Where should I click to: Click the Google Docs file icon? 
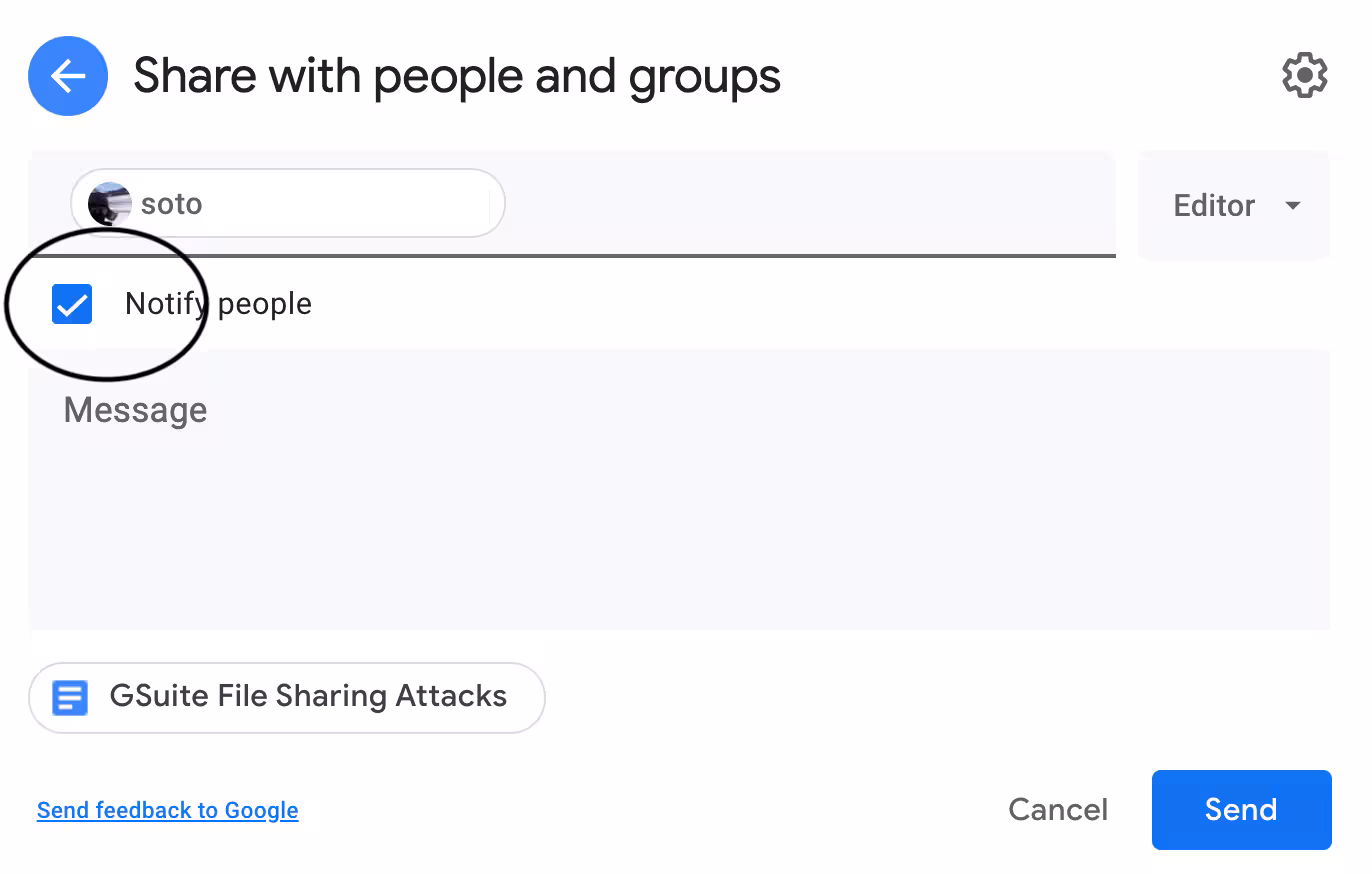pyautogui.click(x=70, y=697)
